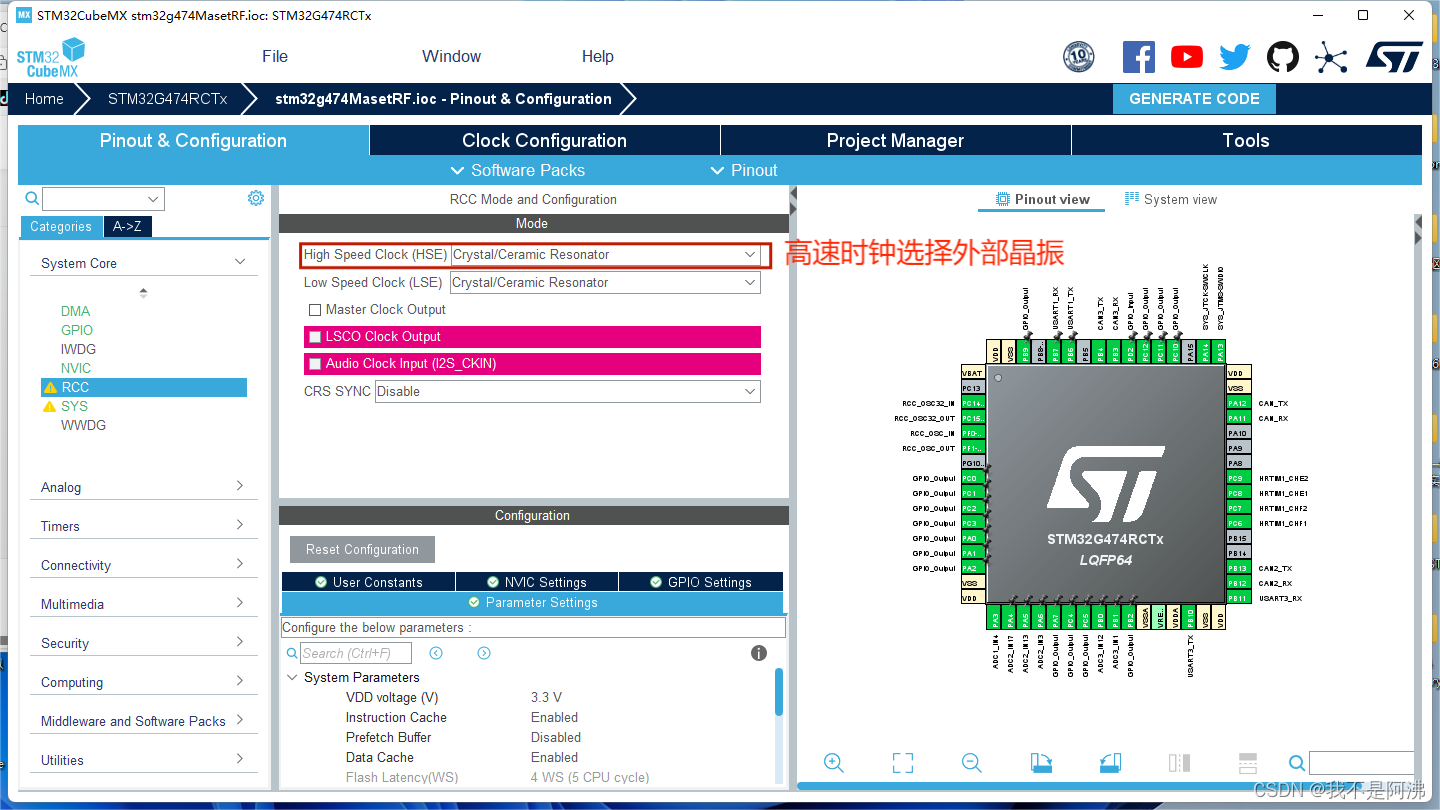
Task: Zoom out of the pinout view
Action: [x=971, y=762]
